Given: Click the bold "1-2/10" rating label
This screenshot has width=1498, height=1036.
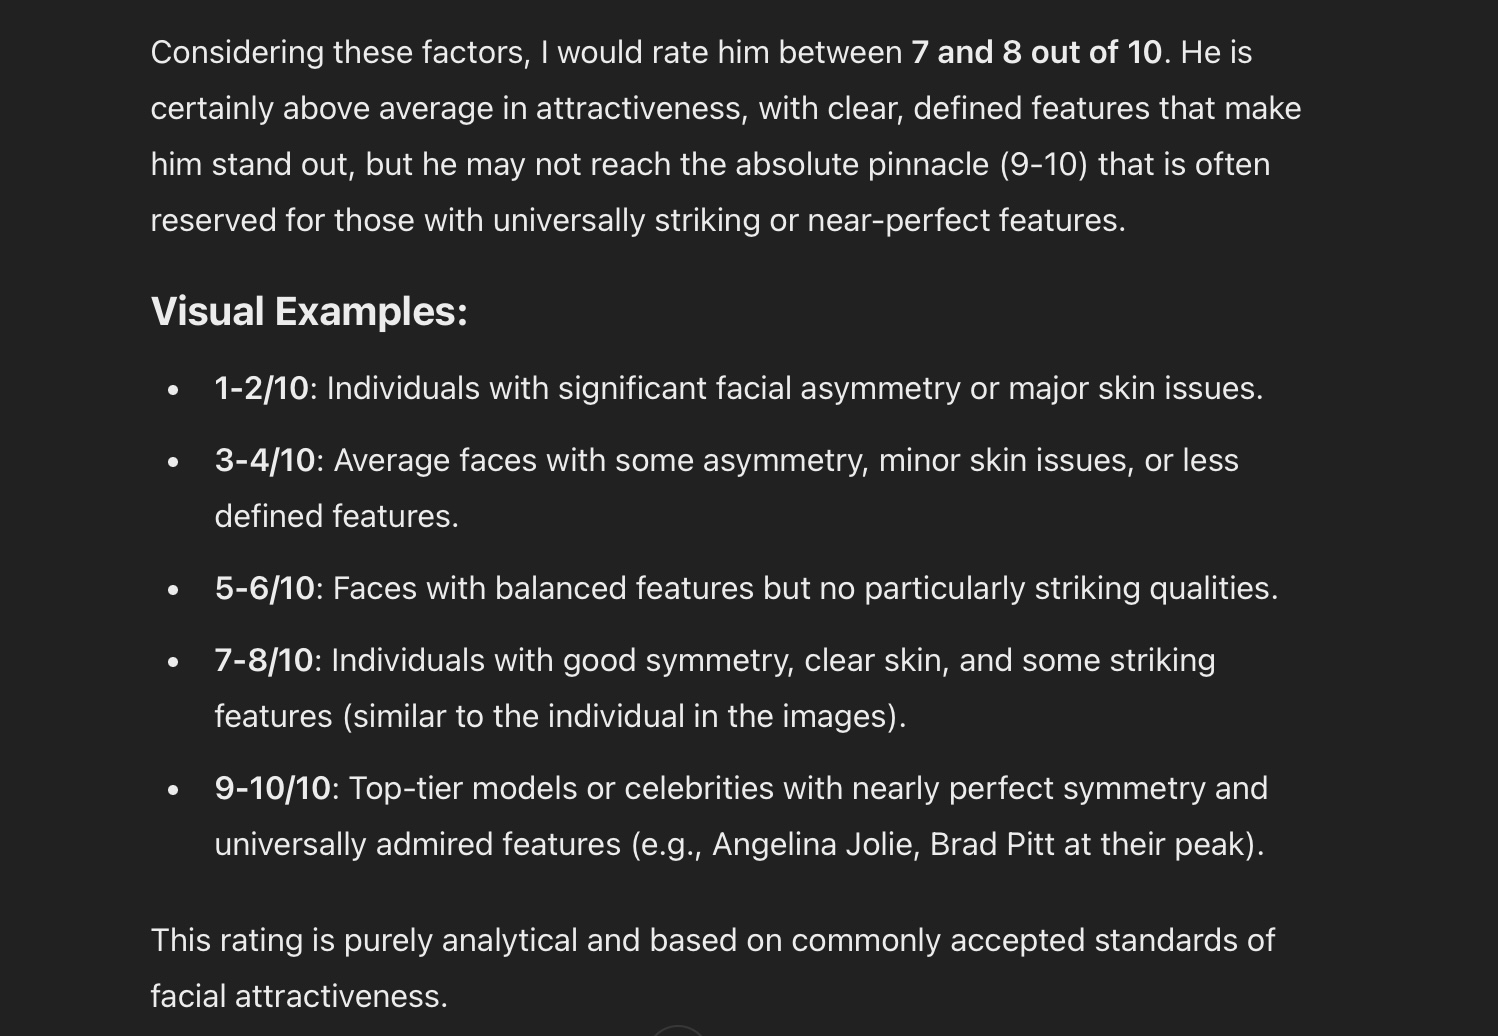Looking at the screenshot, I should pyautogui.click(x=261, y=388).
